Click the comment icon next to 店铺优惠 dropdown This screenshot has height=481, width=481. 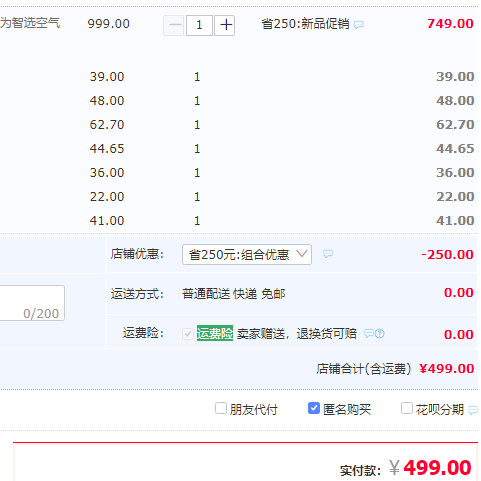point(328,254)
